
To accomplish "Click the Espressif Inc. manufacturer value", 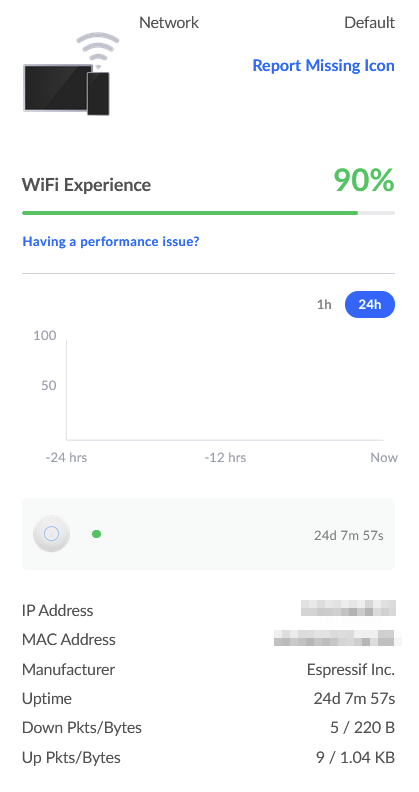I will point(350,670).
